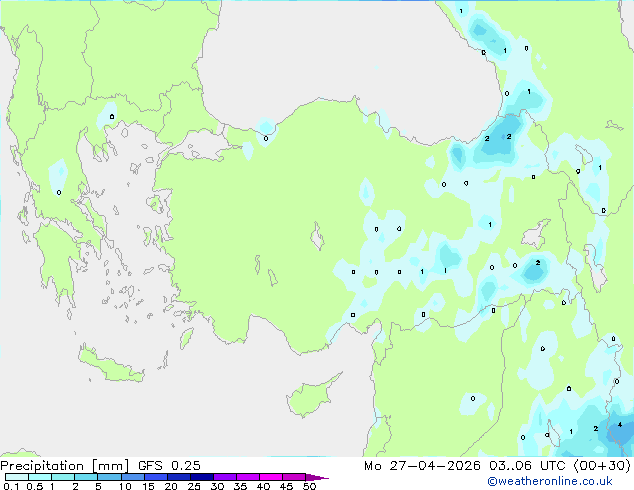Click the '(00+30)' forecast offset text
634x490 pixels.
[x=602, y=466]
